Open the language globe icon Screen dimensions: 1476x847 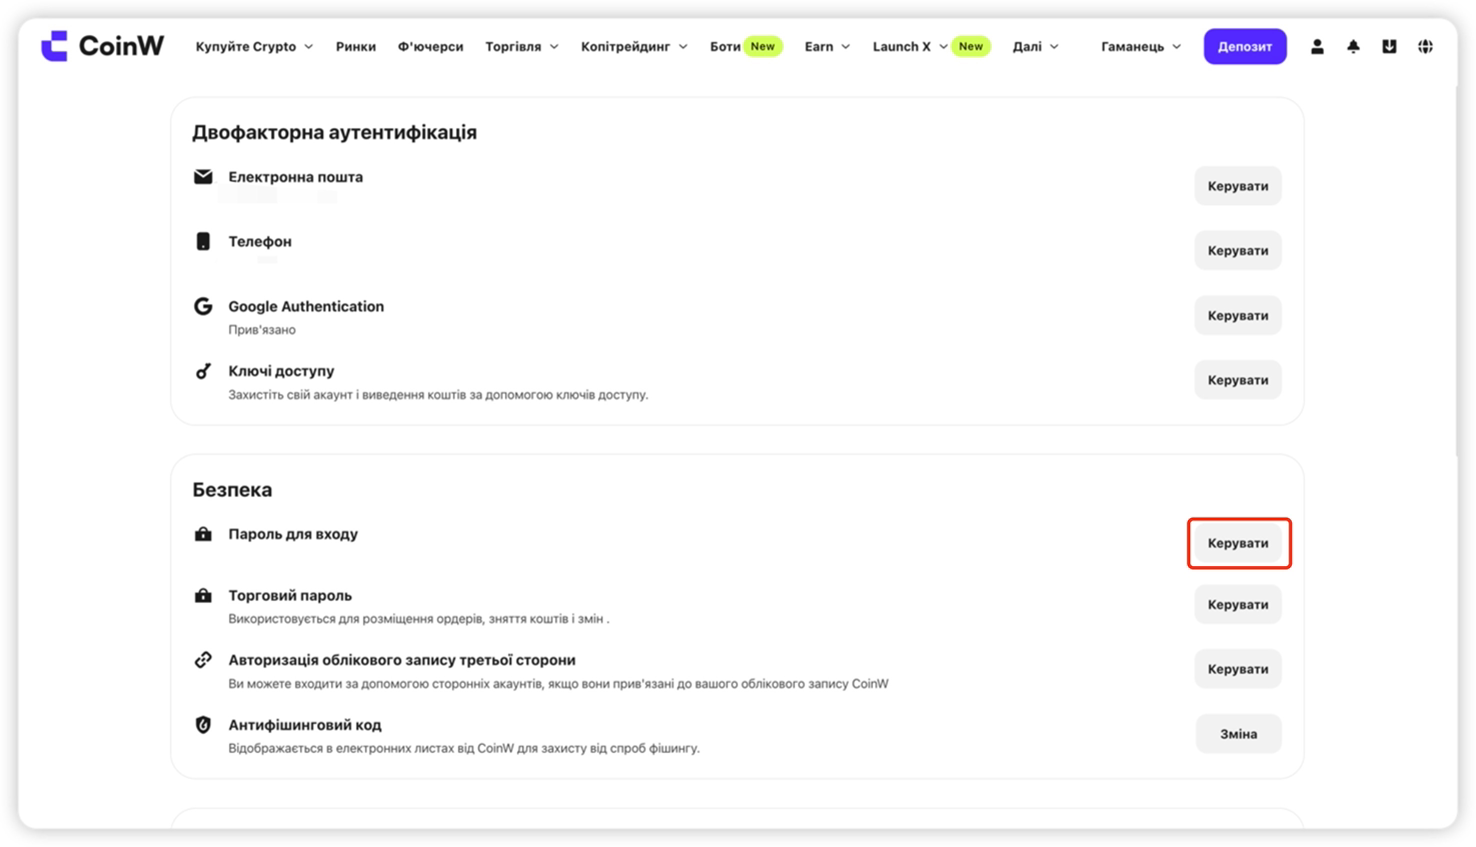click(1425, 46)
